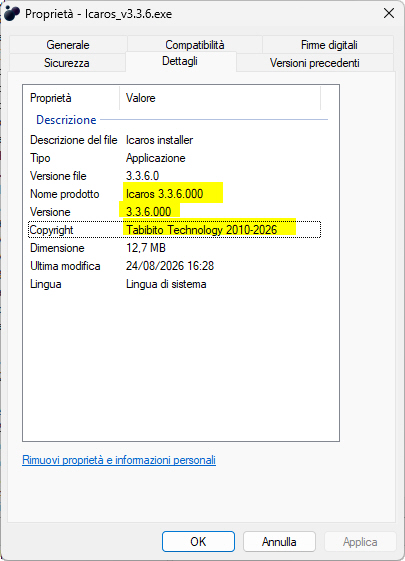Click the value Applicazione
The width and height of the screenshot is (405, 561).
tap(156, 158)
